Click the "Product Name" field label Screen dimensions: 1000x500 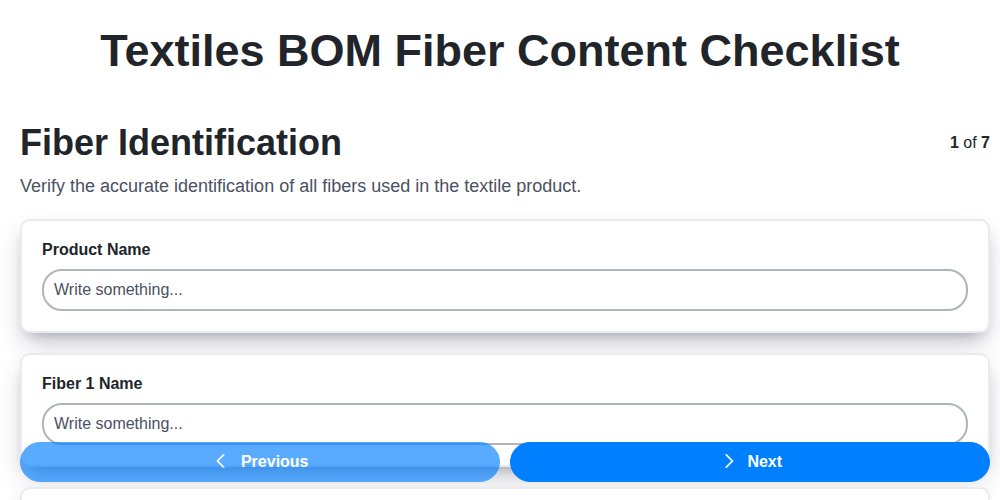click(96, 250)
